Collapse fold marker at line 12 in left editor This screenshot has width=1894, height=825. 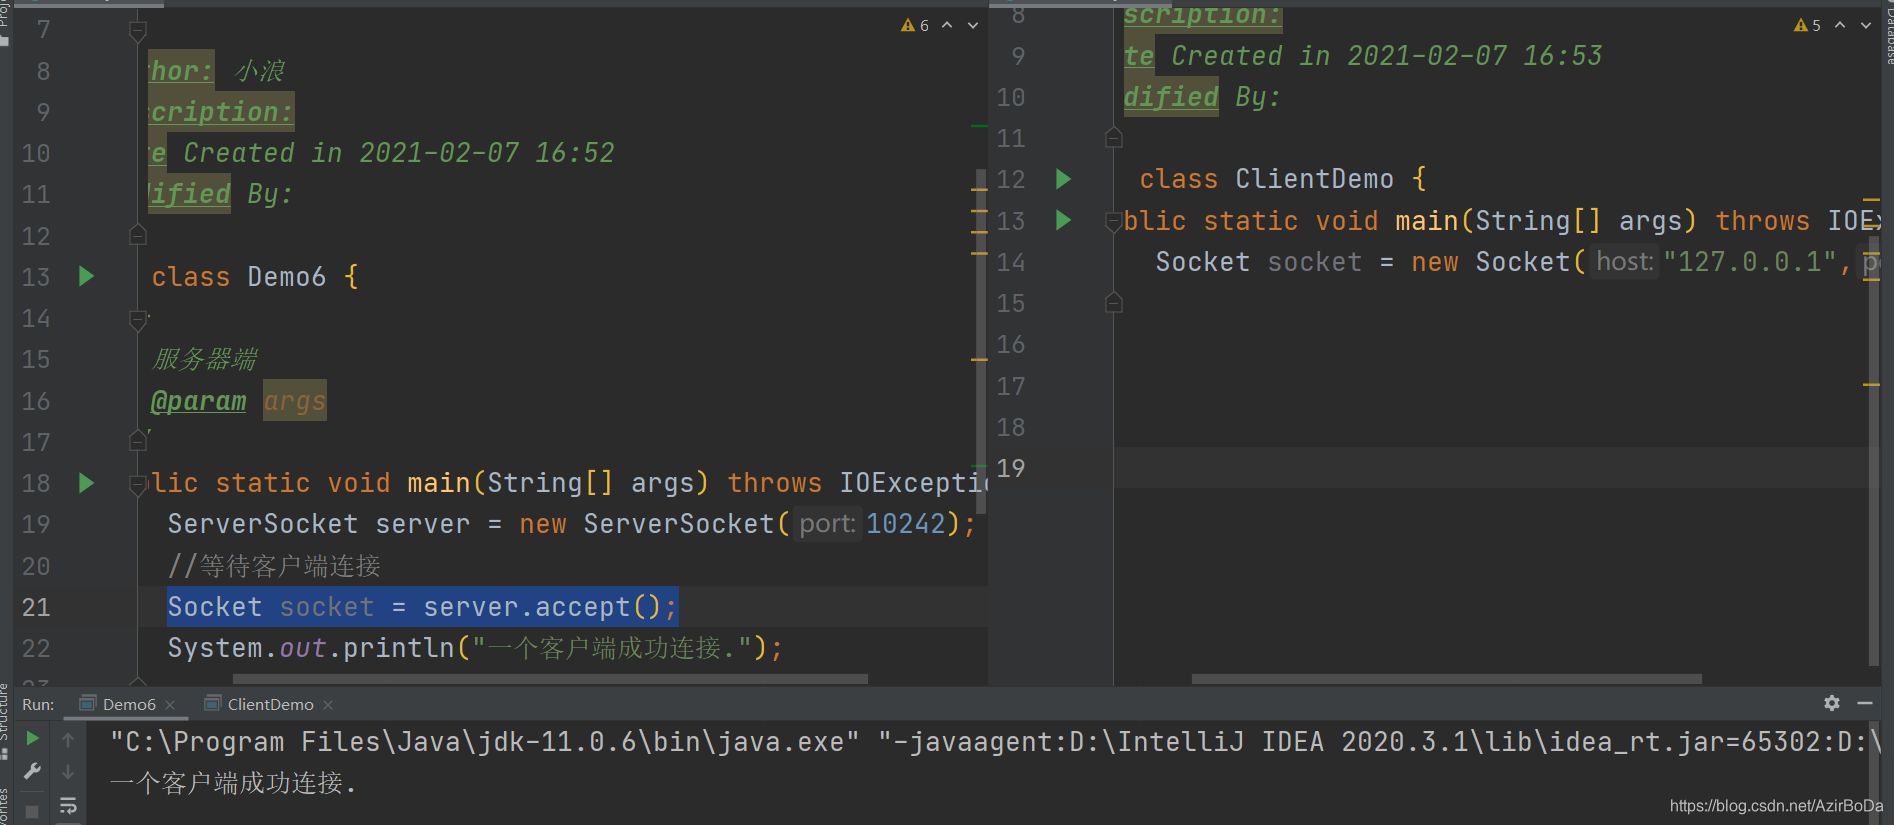tap(138, 235)
